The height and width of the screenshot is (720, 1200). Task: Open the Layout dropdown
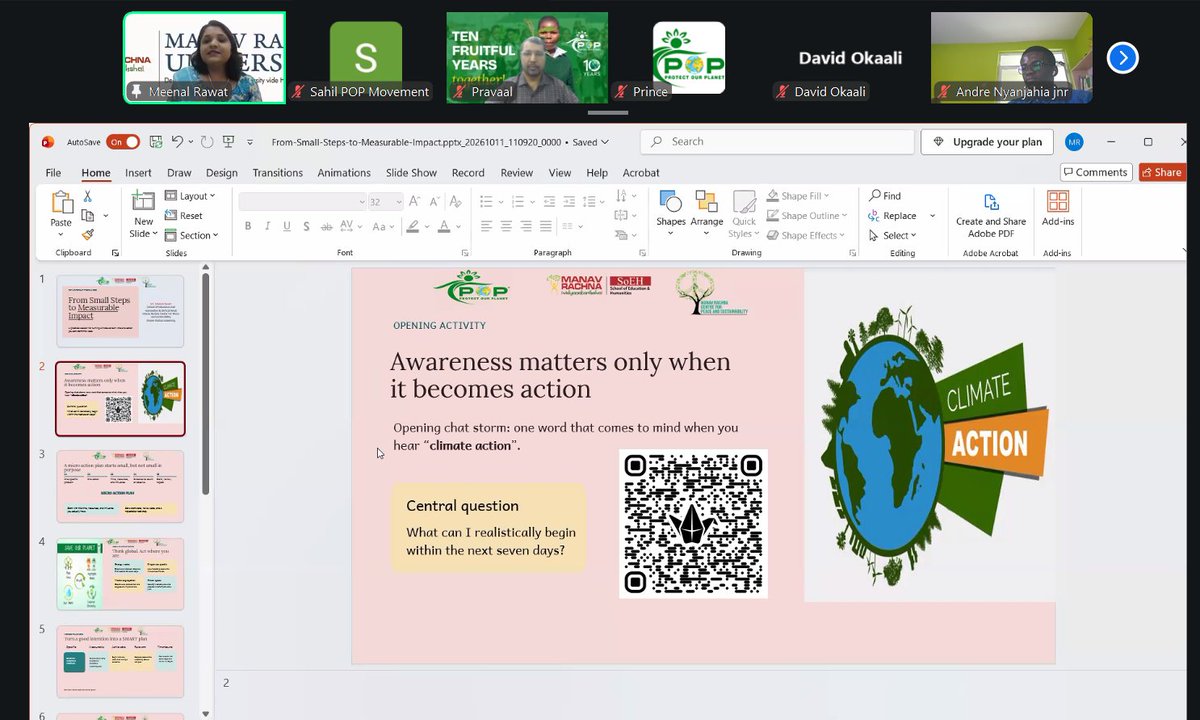pos(190,196)
